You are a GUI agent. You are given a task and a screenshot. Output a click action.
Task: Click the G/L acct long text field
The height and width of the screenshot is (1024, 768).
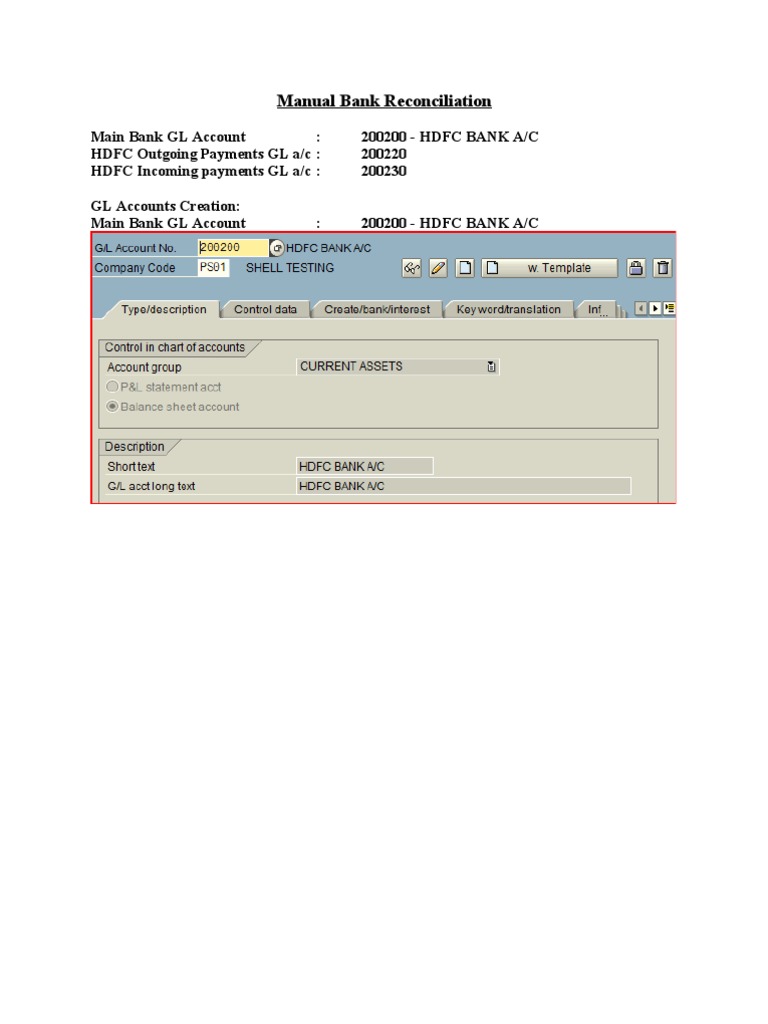coord(464,486)
